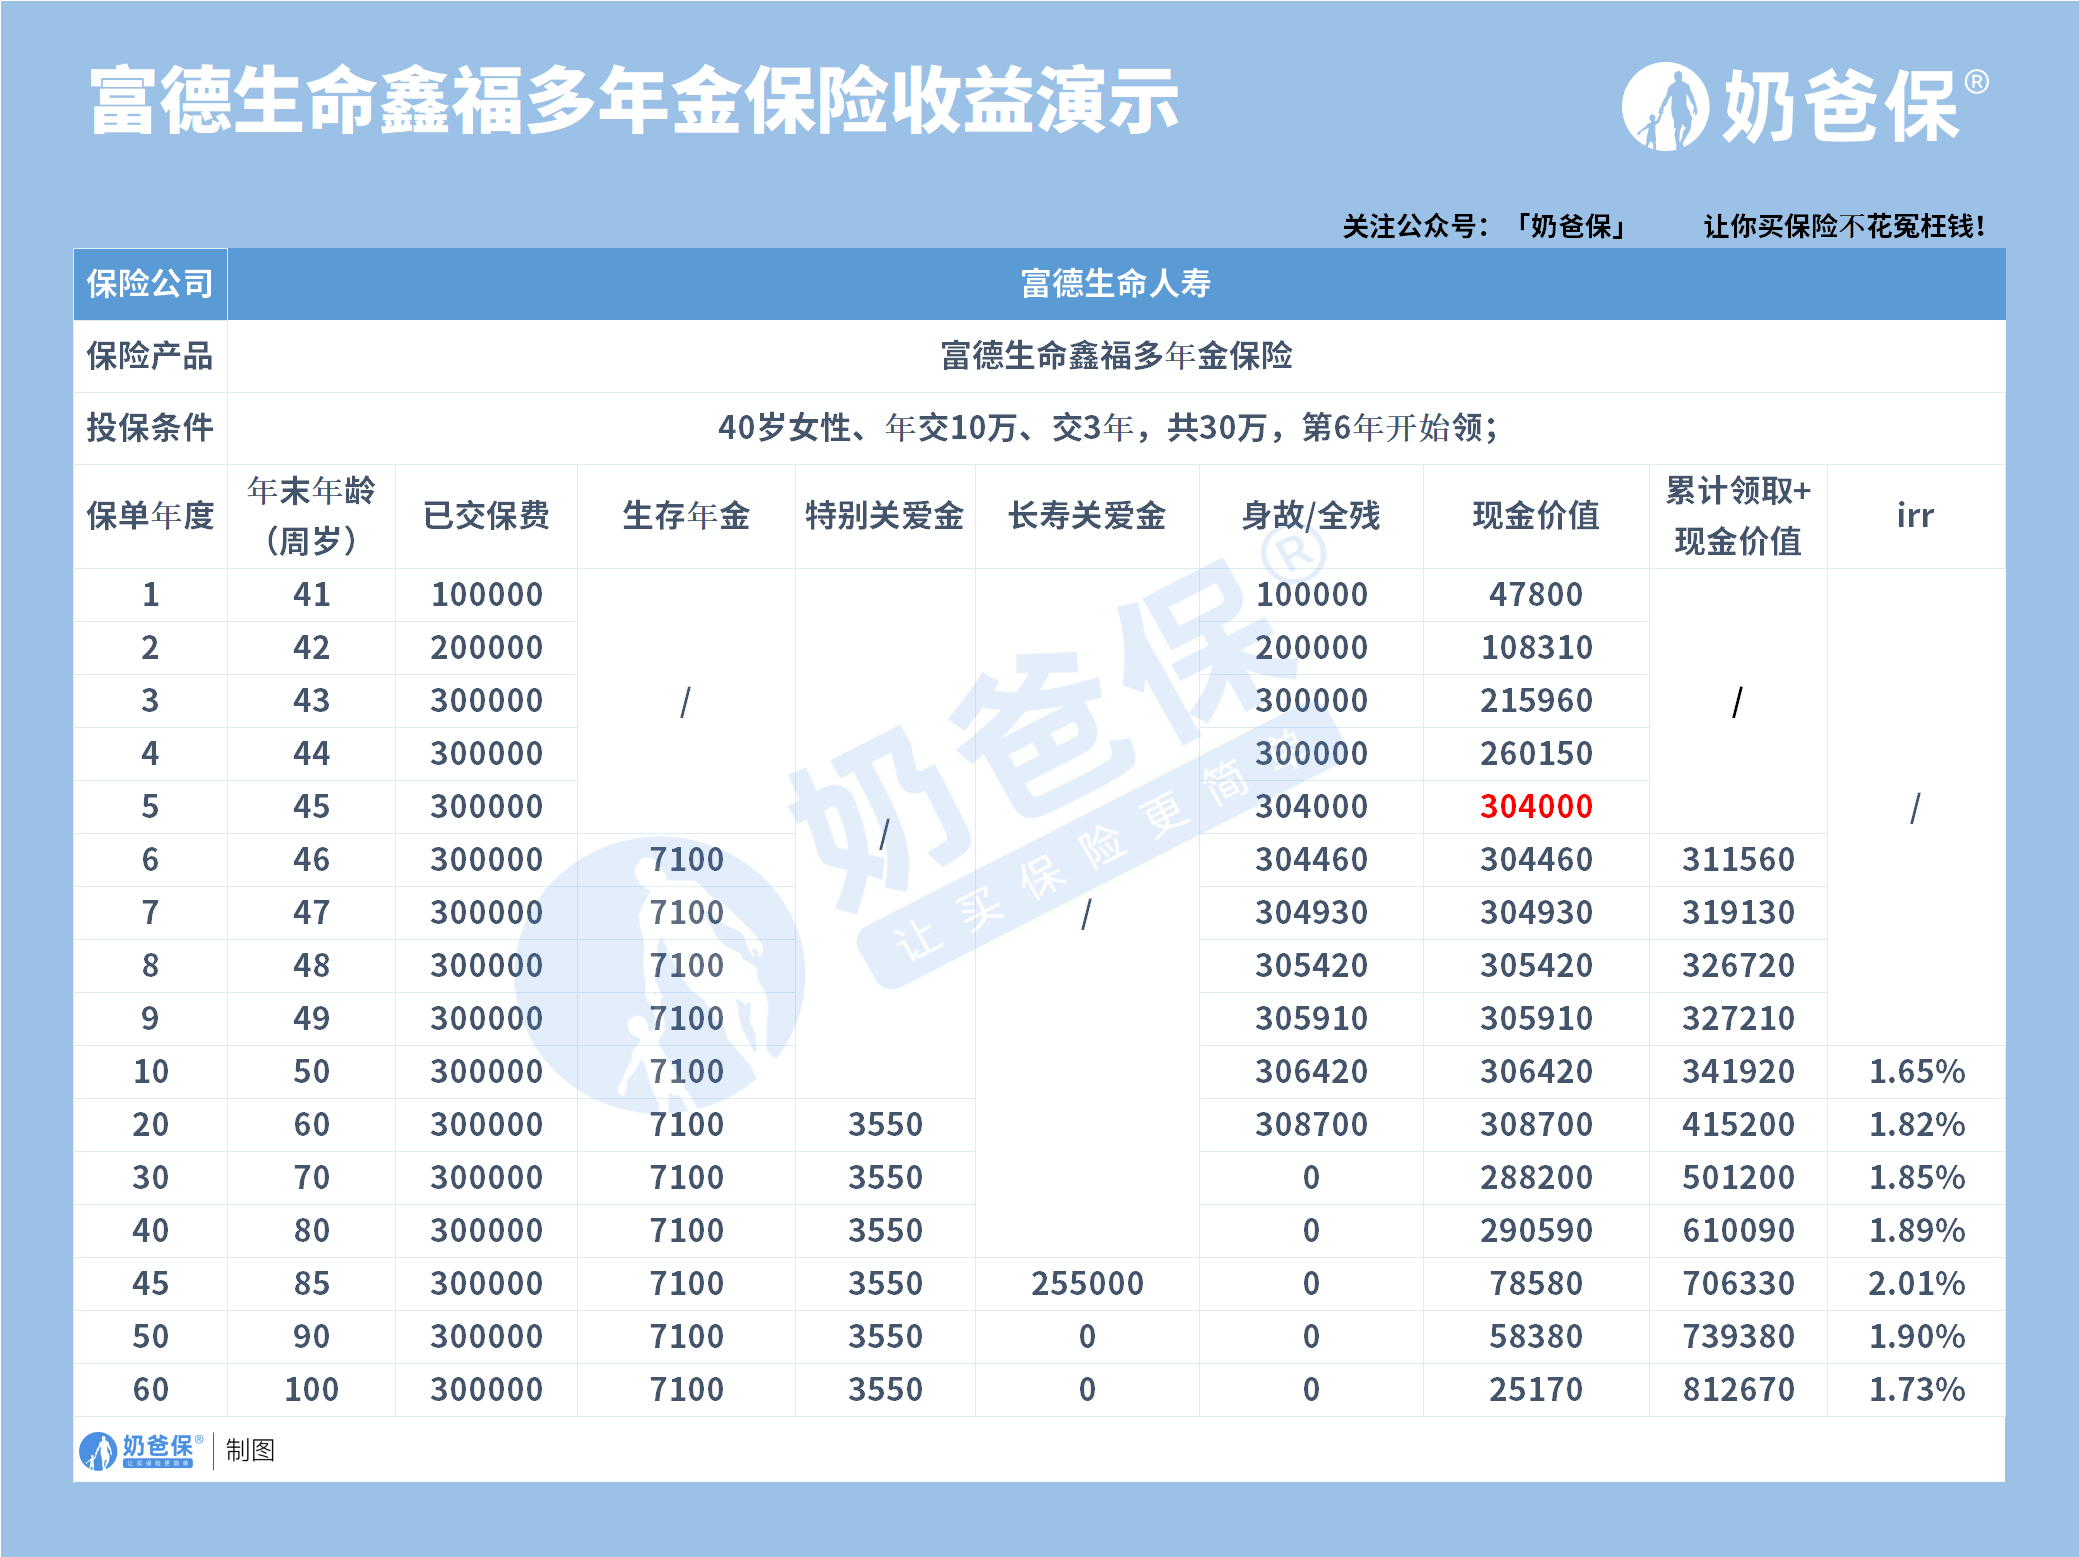Viewport: 2079px width, 1557px height.
Task: Click the 现金价值 column header
Action: click(x=1536, y=516)
